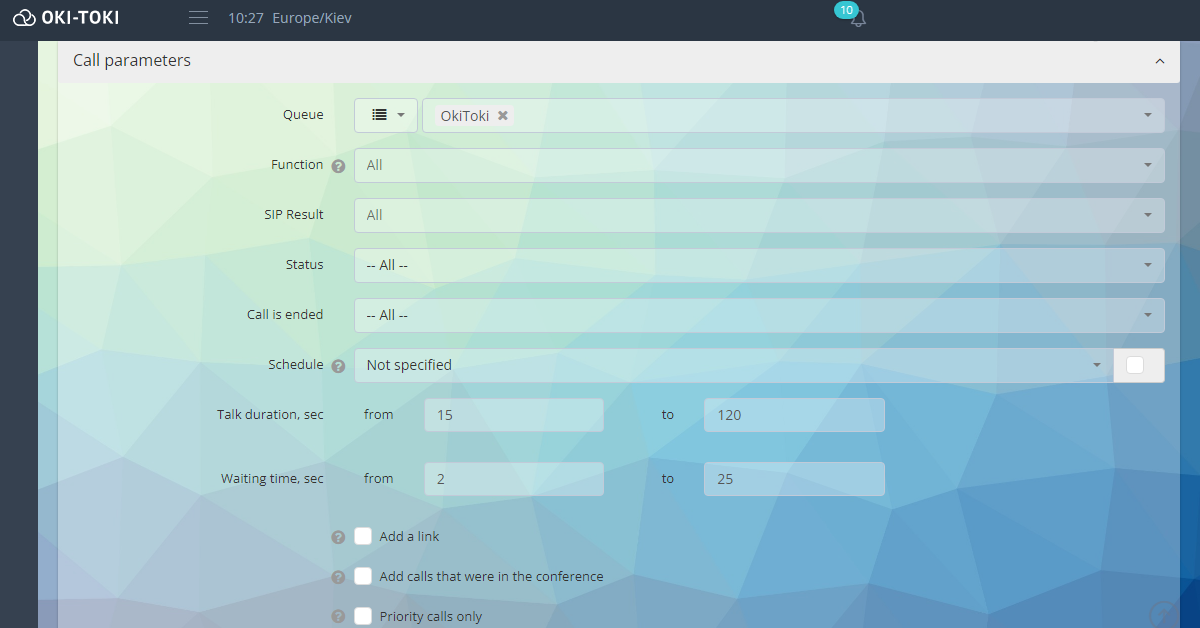Click the Waiting time to field
1200x628 pixels.
click(794, 479)
